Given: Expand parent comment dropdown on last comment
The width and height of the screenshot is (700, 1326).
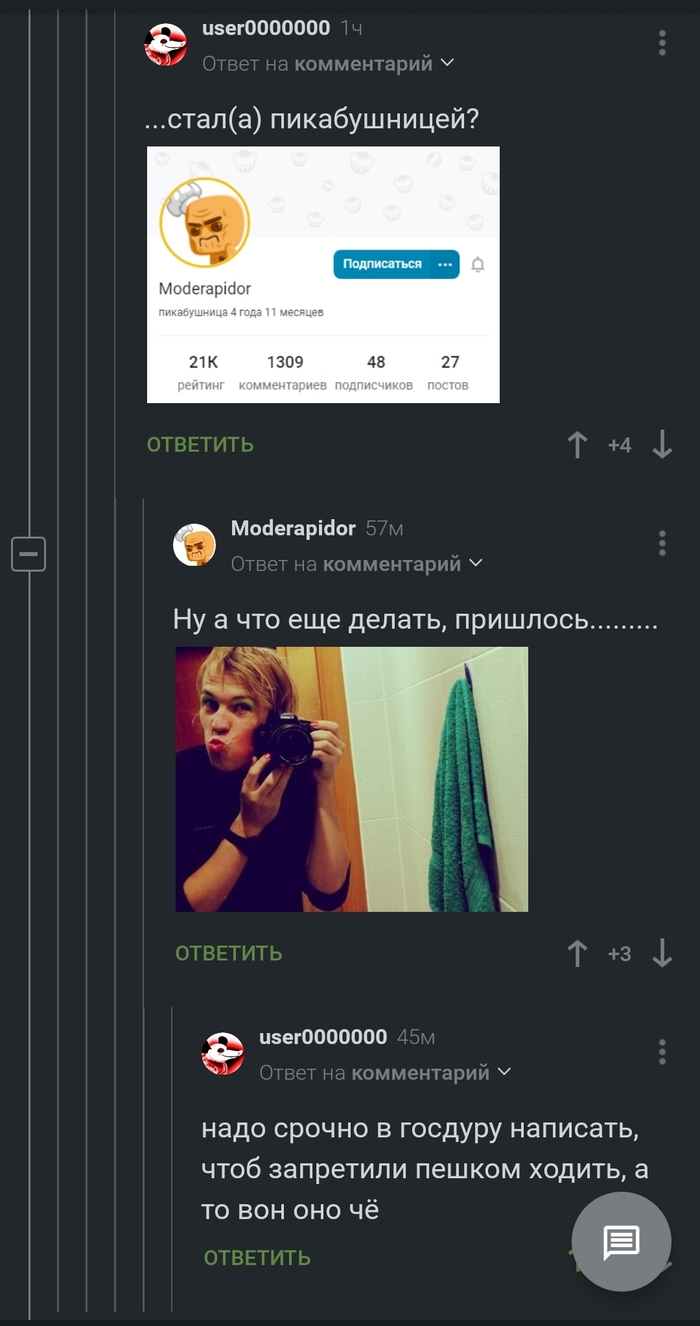Looking at the screenshot, I should (504, 1072).
